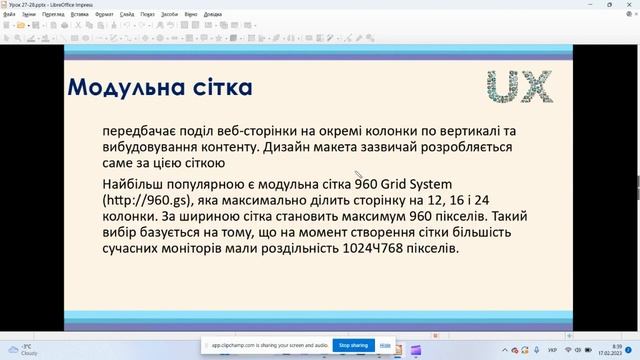The image size is (640, 360).
Task: Open the weather widget on taskbar
Action: 23,350
